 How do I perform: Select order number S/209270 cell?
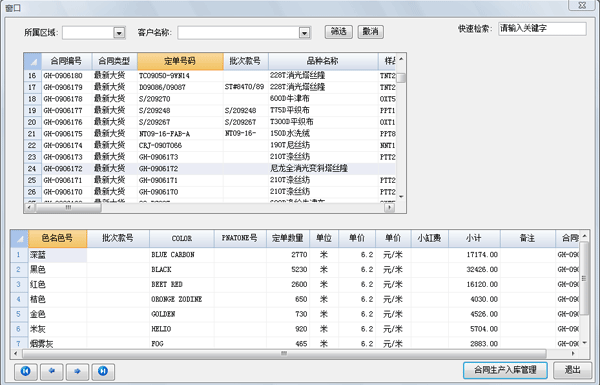tap(180, 99)
